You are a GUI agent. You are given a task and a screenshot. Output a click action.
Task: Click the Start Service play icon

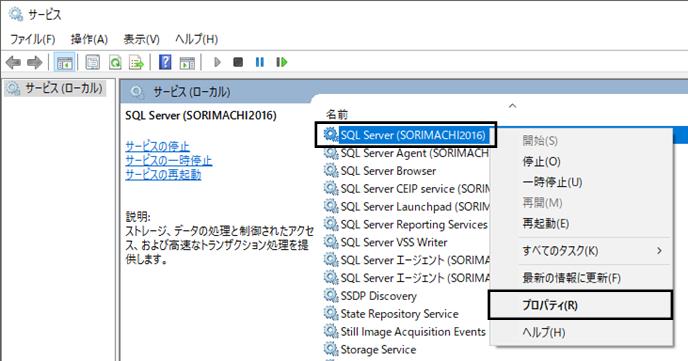[x=217, y=62]
